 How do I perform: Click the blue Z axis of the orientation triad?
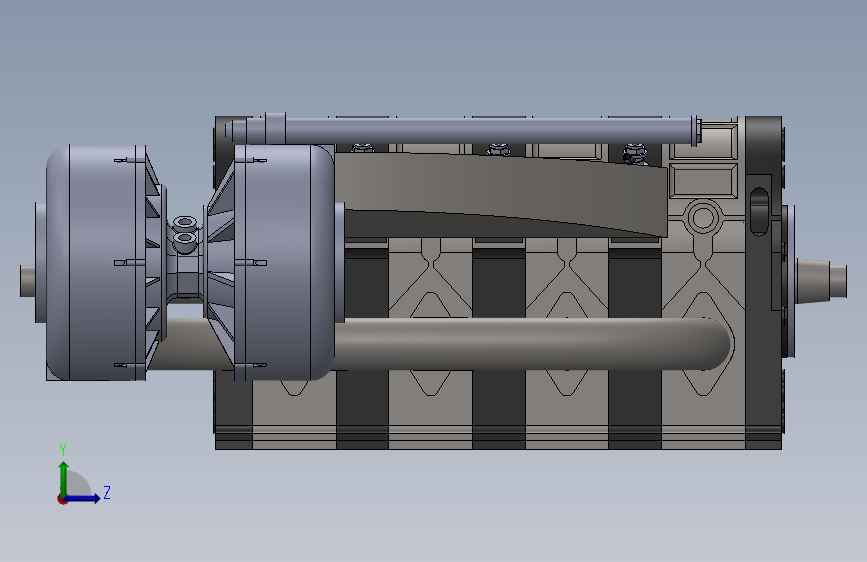tap(83, 498)
